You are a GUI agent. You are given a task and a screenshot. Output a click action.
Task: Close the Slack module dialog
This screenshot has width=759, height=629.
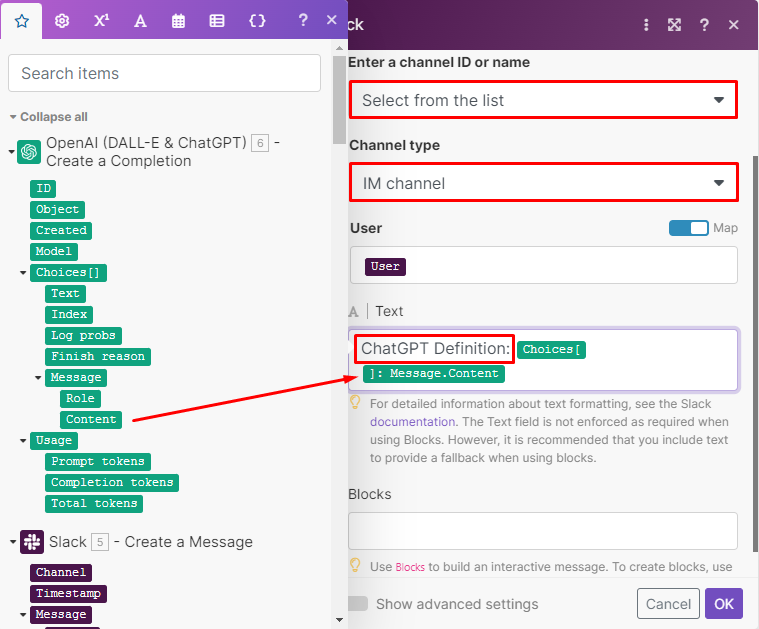pyautogui.click(x=734, y=25)
